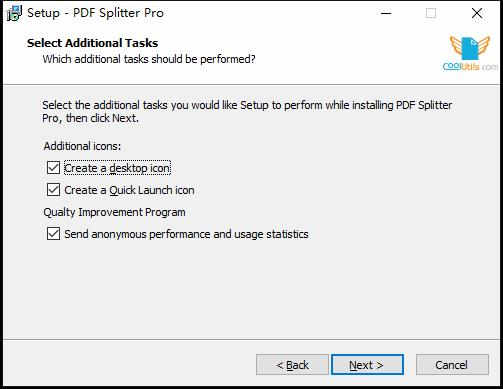Uncheck the Create a desktop icon checkbox
This screenshot has height=389, width=503.
(53, 168)
